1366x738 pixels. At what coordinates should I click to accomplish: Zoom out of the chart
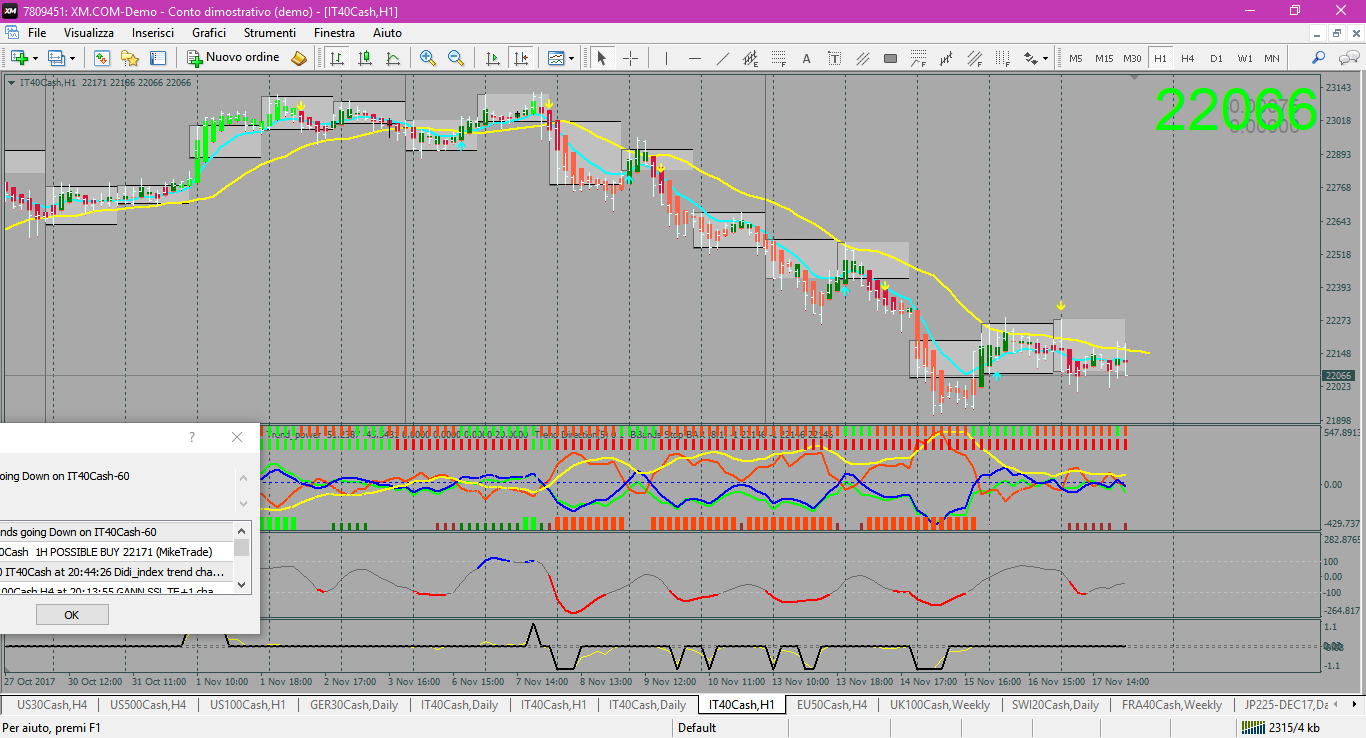[x=456, y=58]
